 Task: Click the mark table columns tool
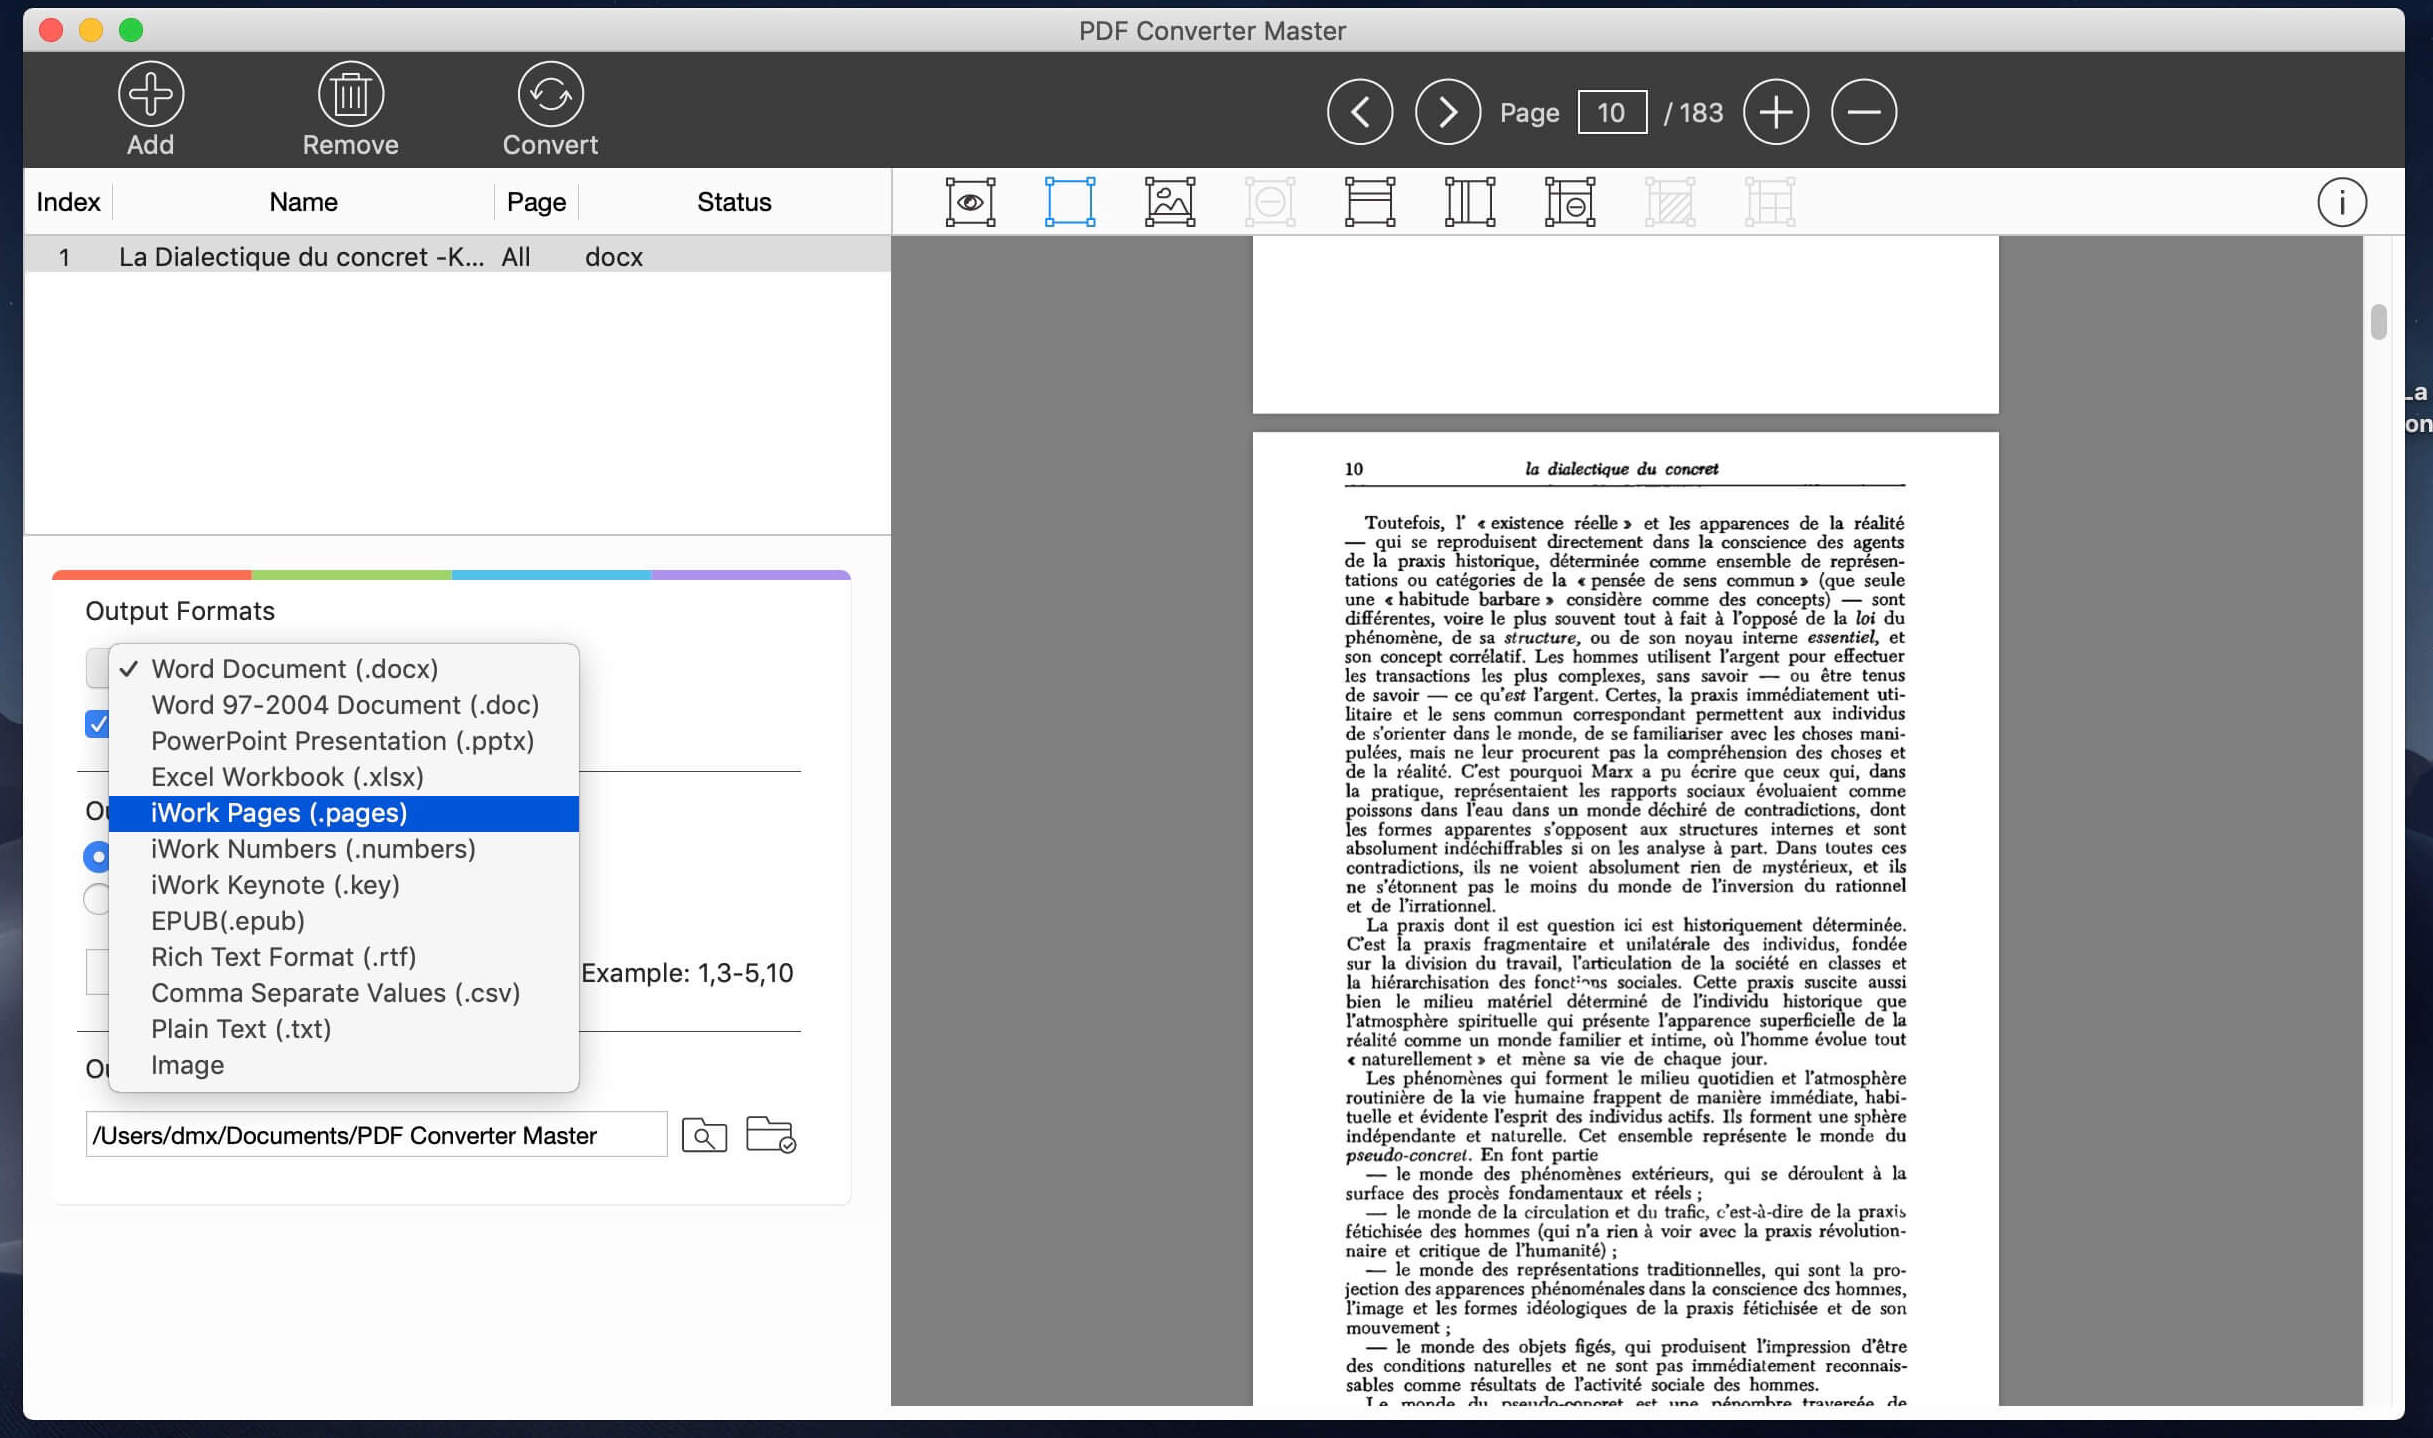pos(1470,201)
